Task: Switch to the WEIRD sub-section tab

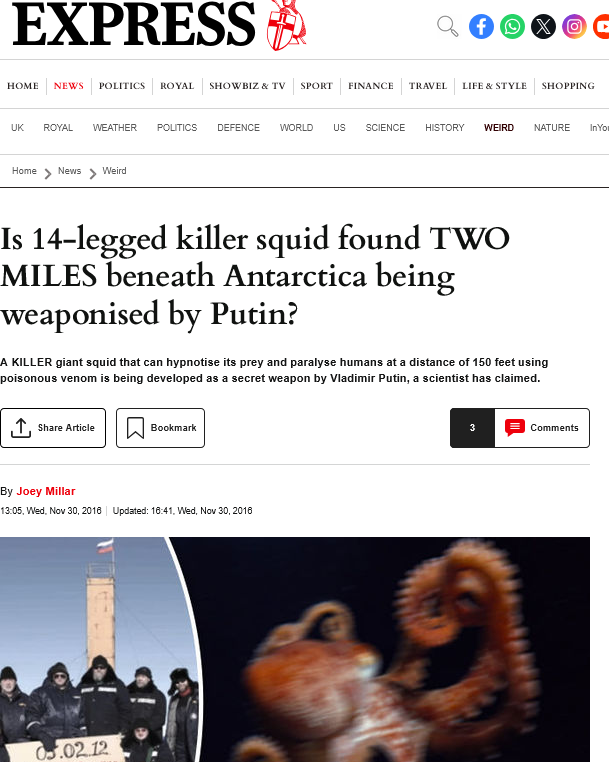Action: click(x=499, y=128)
